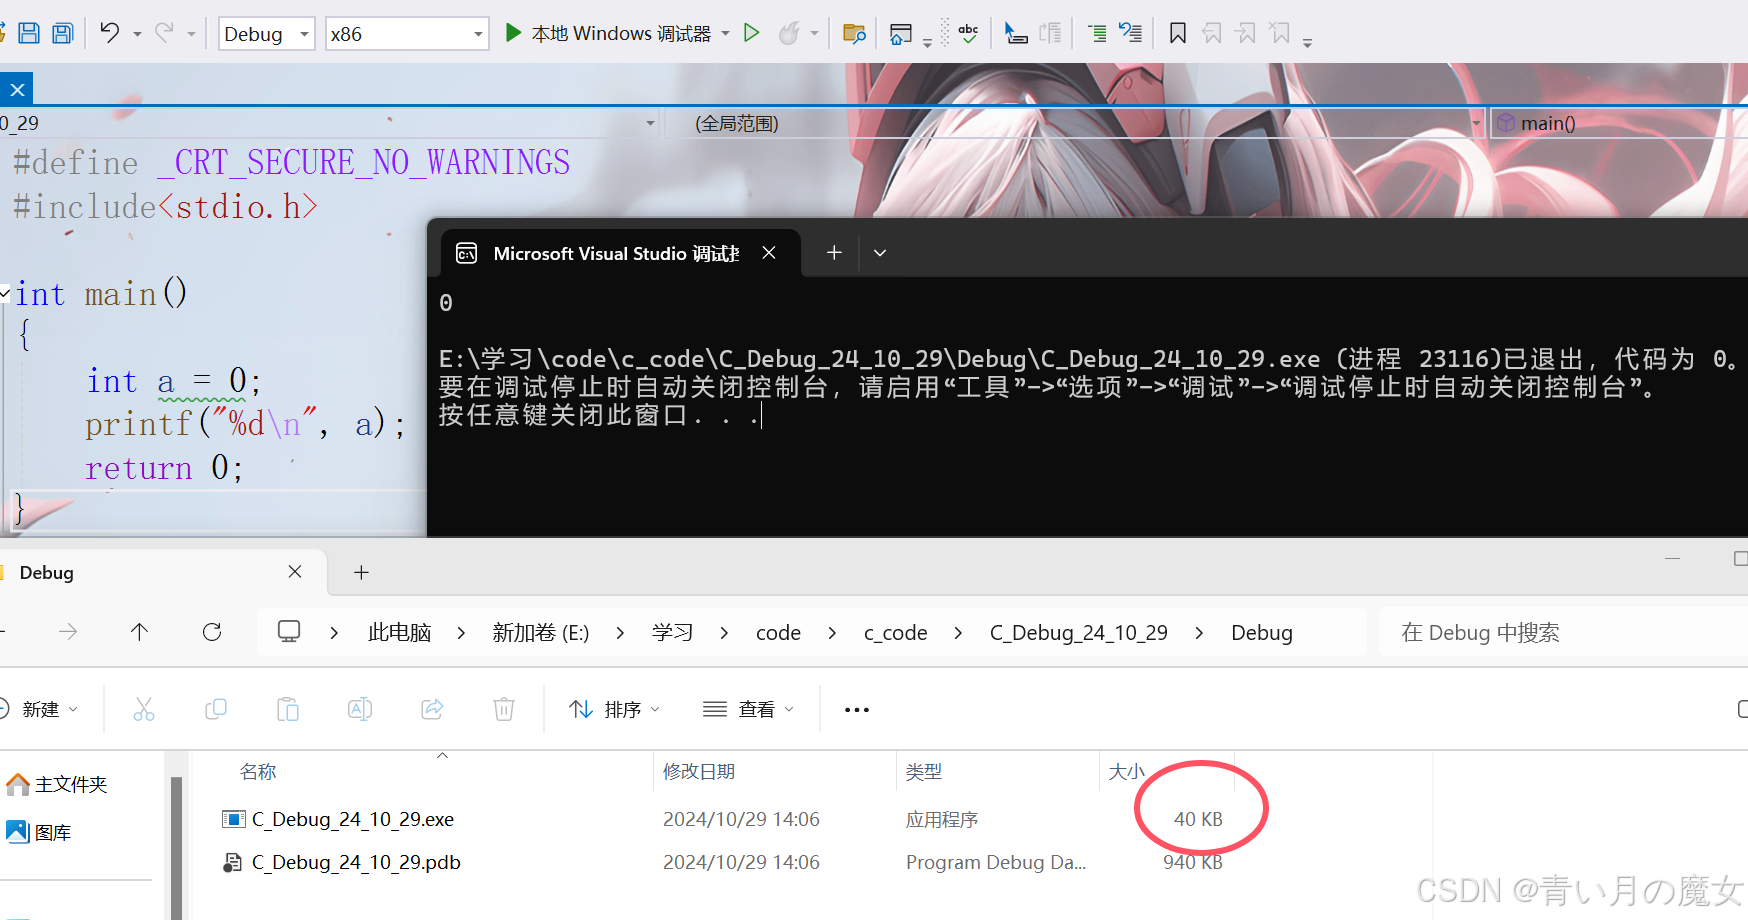Clear all bookmarks icon
This screenshot has height=920, width=1748.
pos(1280,33)
